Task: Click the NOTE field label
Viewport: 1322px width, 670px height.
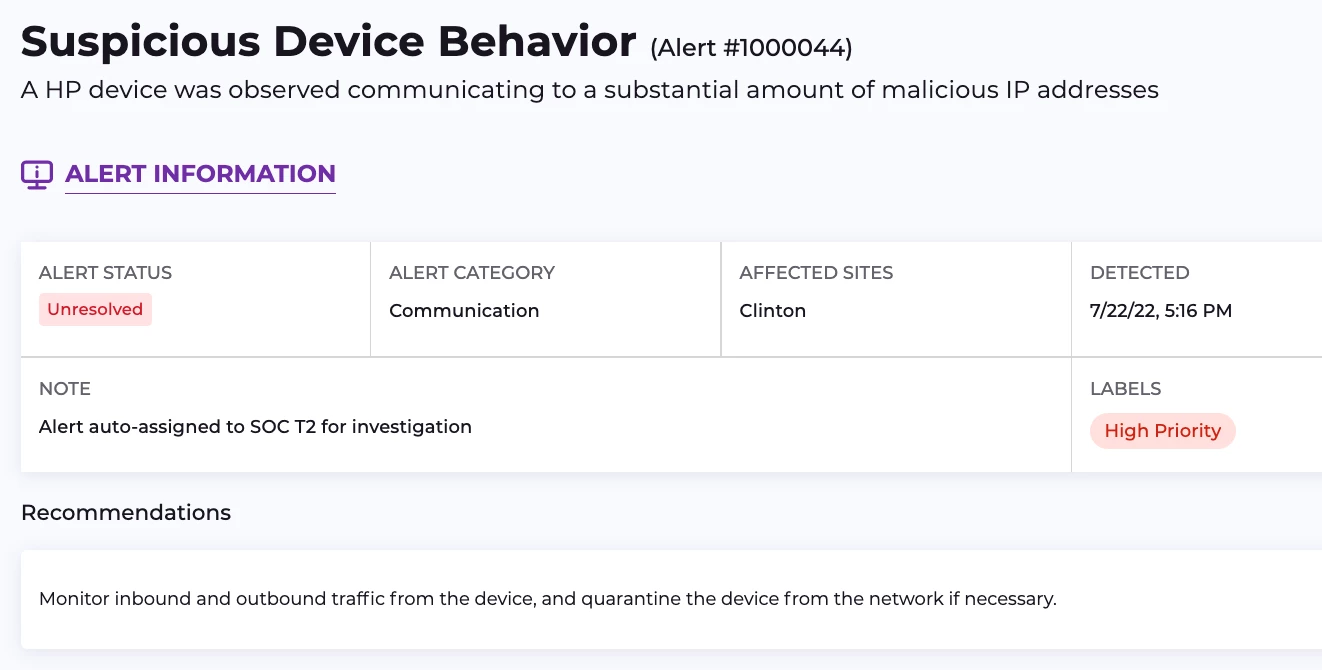Action: (65, 389)
